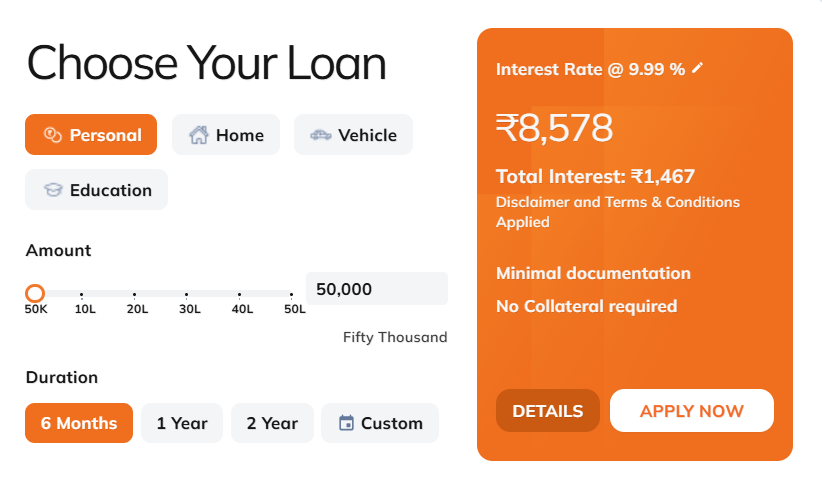Select the 6 Months duration option
The image size is (822, 480).
point(79,423)
